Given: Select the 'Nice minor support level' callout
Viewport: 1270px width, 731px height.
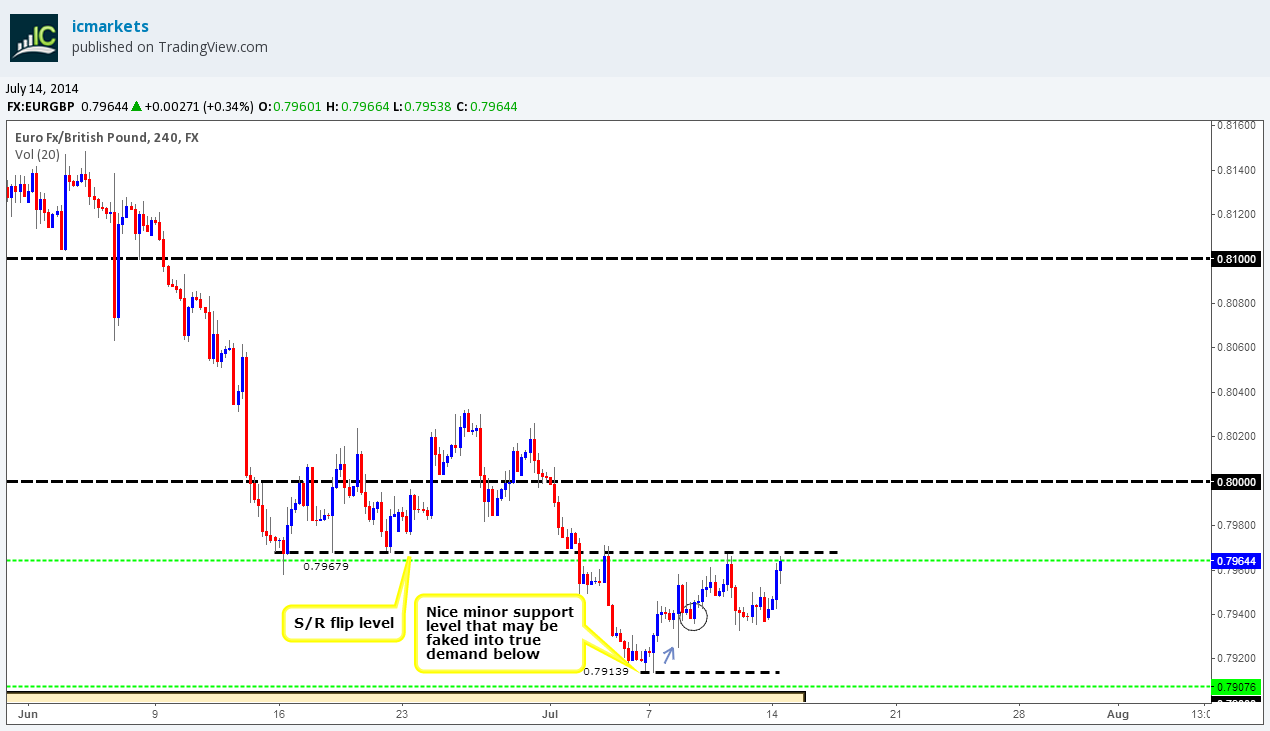Looking at the screenshot, I should click(500, 632).
